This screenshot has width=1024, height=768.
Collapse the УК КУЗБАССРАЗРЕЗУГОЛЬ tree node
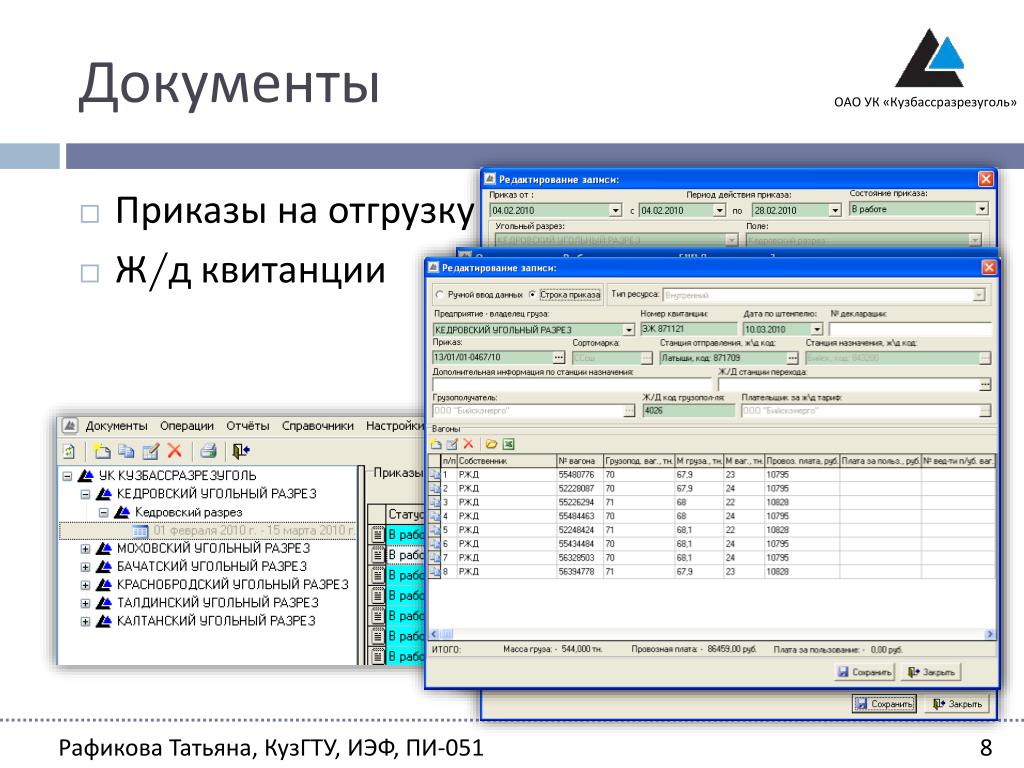point(67,476)
